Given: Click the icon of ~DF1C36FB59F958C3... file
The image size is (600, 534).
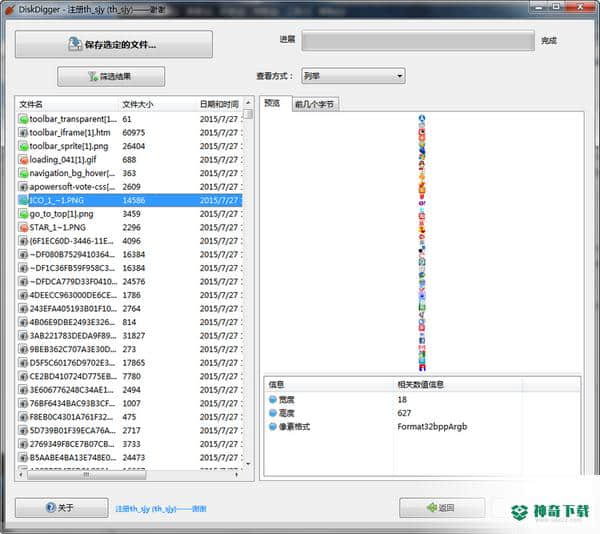Looking at the screenshot, I should [x=23, y=268].
